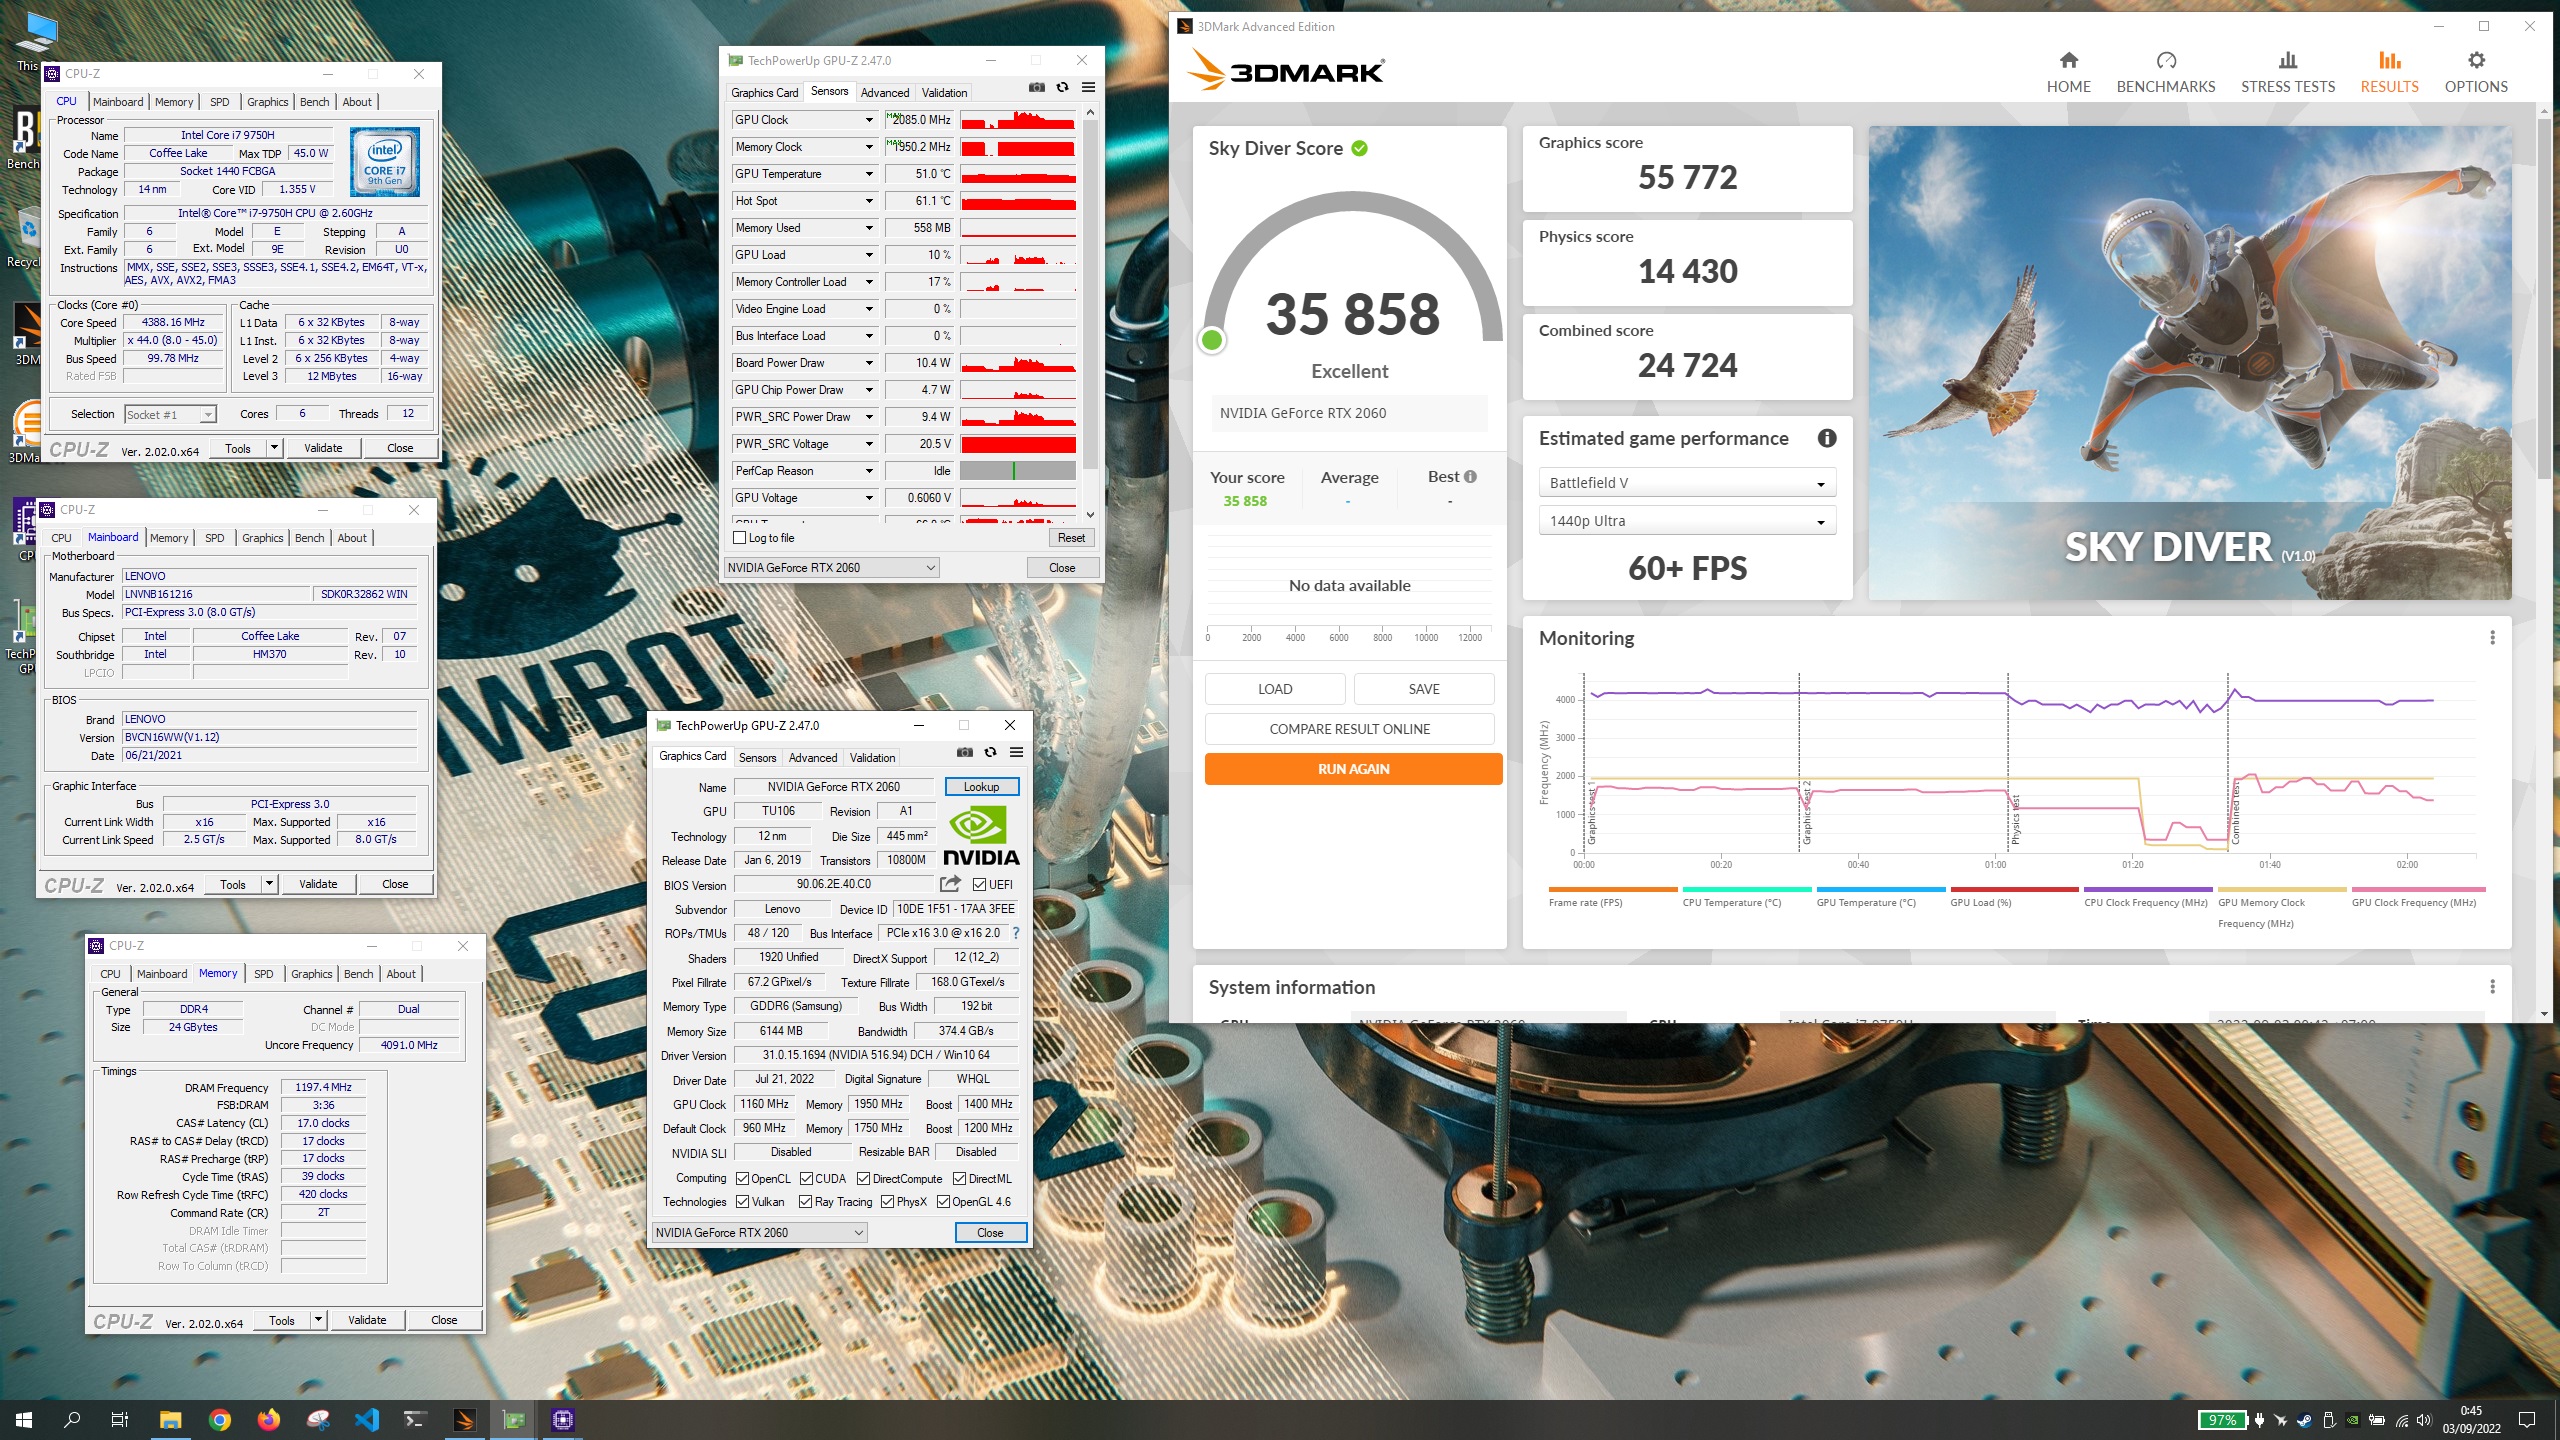This screenshot has width=2560, height=1440.
Task: Enable Log to file in GPU-Z Sensors
Action: point(740,538)
